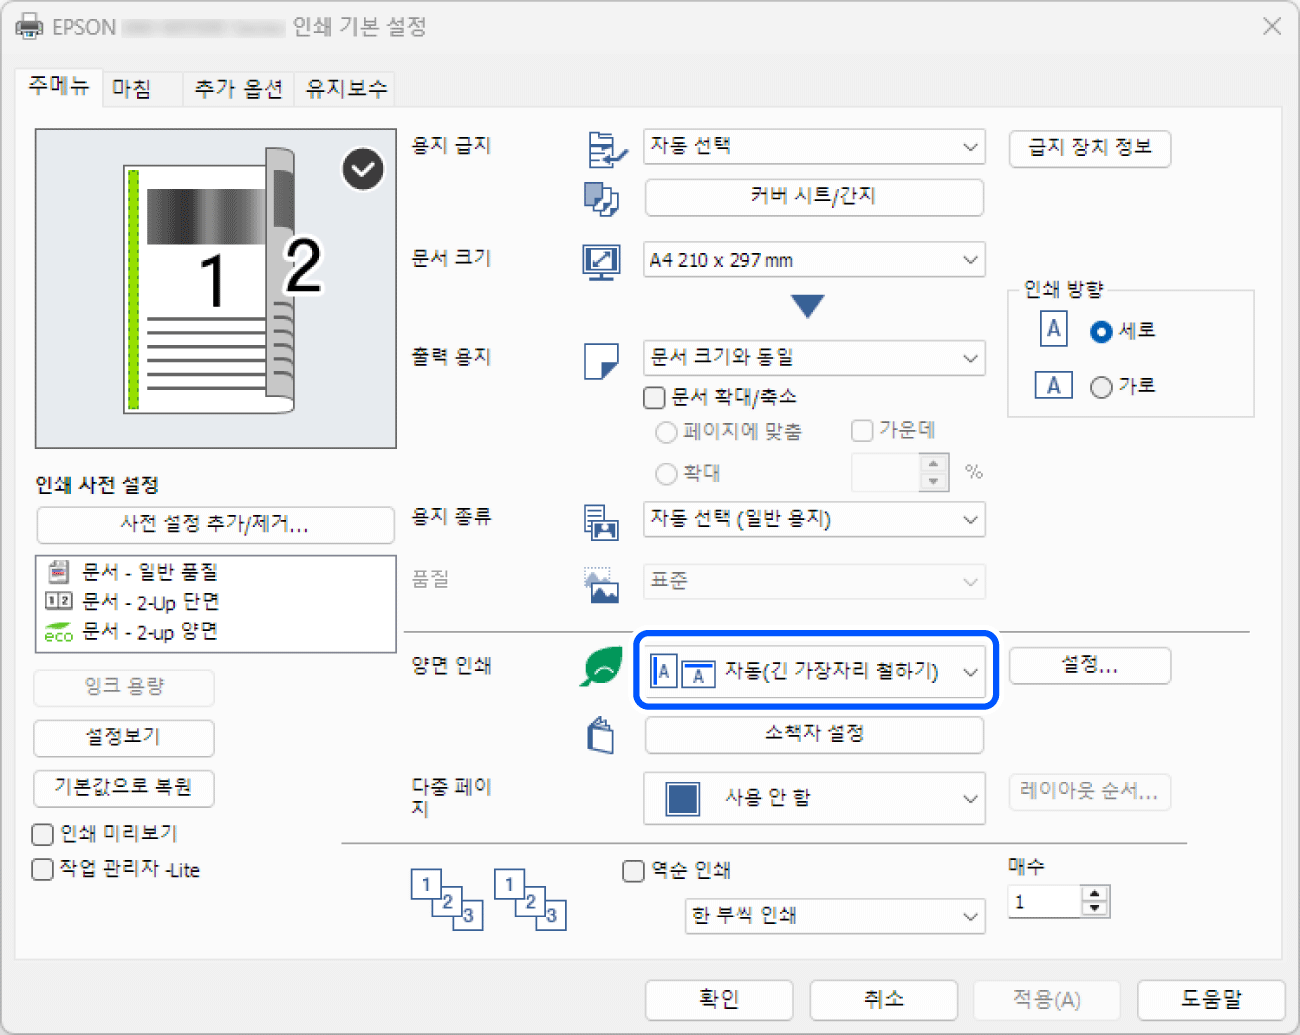
Task: Click the green eco leaf duplex icon
Action: point(601,667)
